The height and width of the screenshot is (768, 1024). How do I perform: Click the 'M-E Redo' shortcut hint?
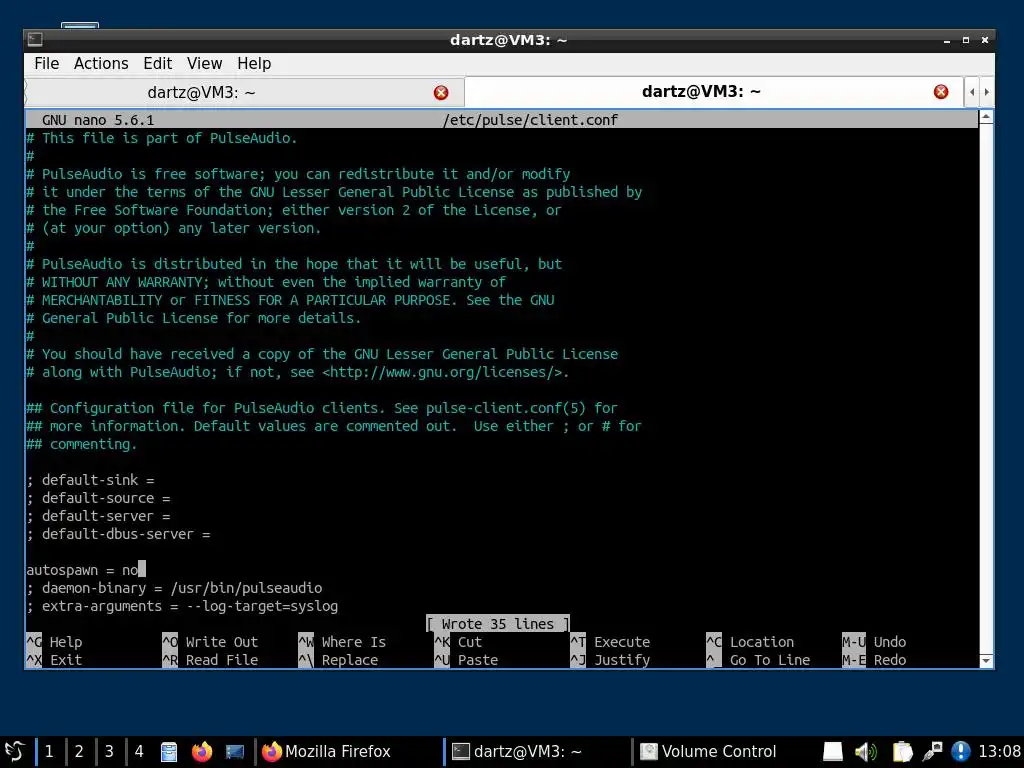(874, 660)
